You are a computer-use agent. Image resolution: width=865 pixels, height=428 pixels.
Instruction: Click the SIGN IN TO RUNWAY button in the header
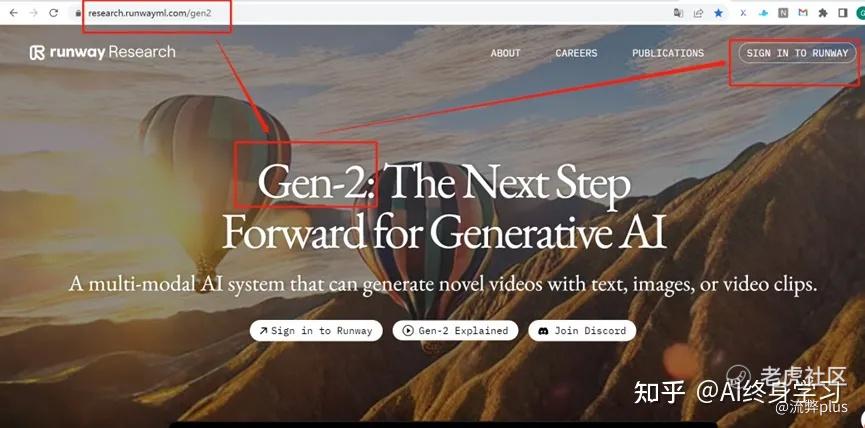[797, 53]
